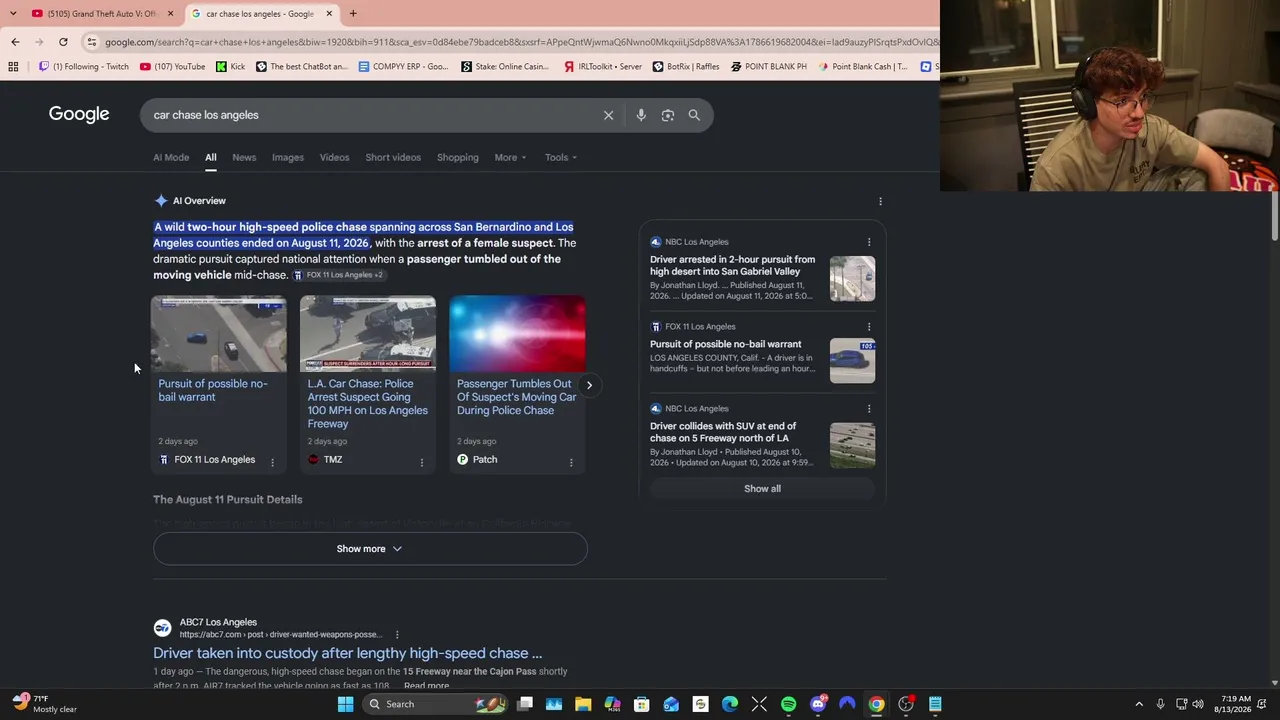Open Microsoft Edge from the taskbar

[x=730, y=704]
